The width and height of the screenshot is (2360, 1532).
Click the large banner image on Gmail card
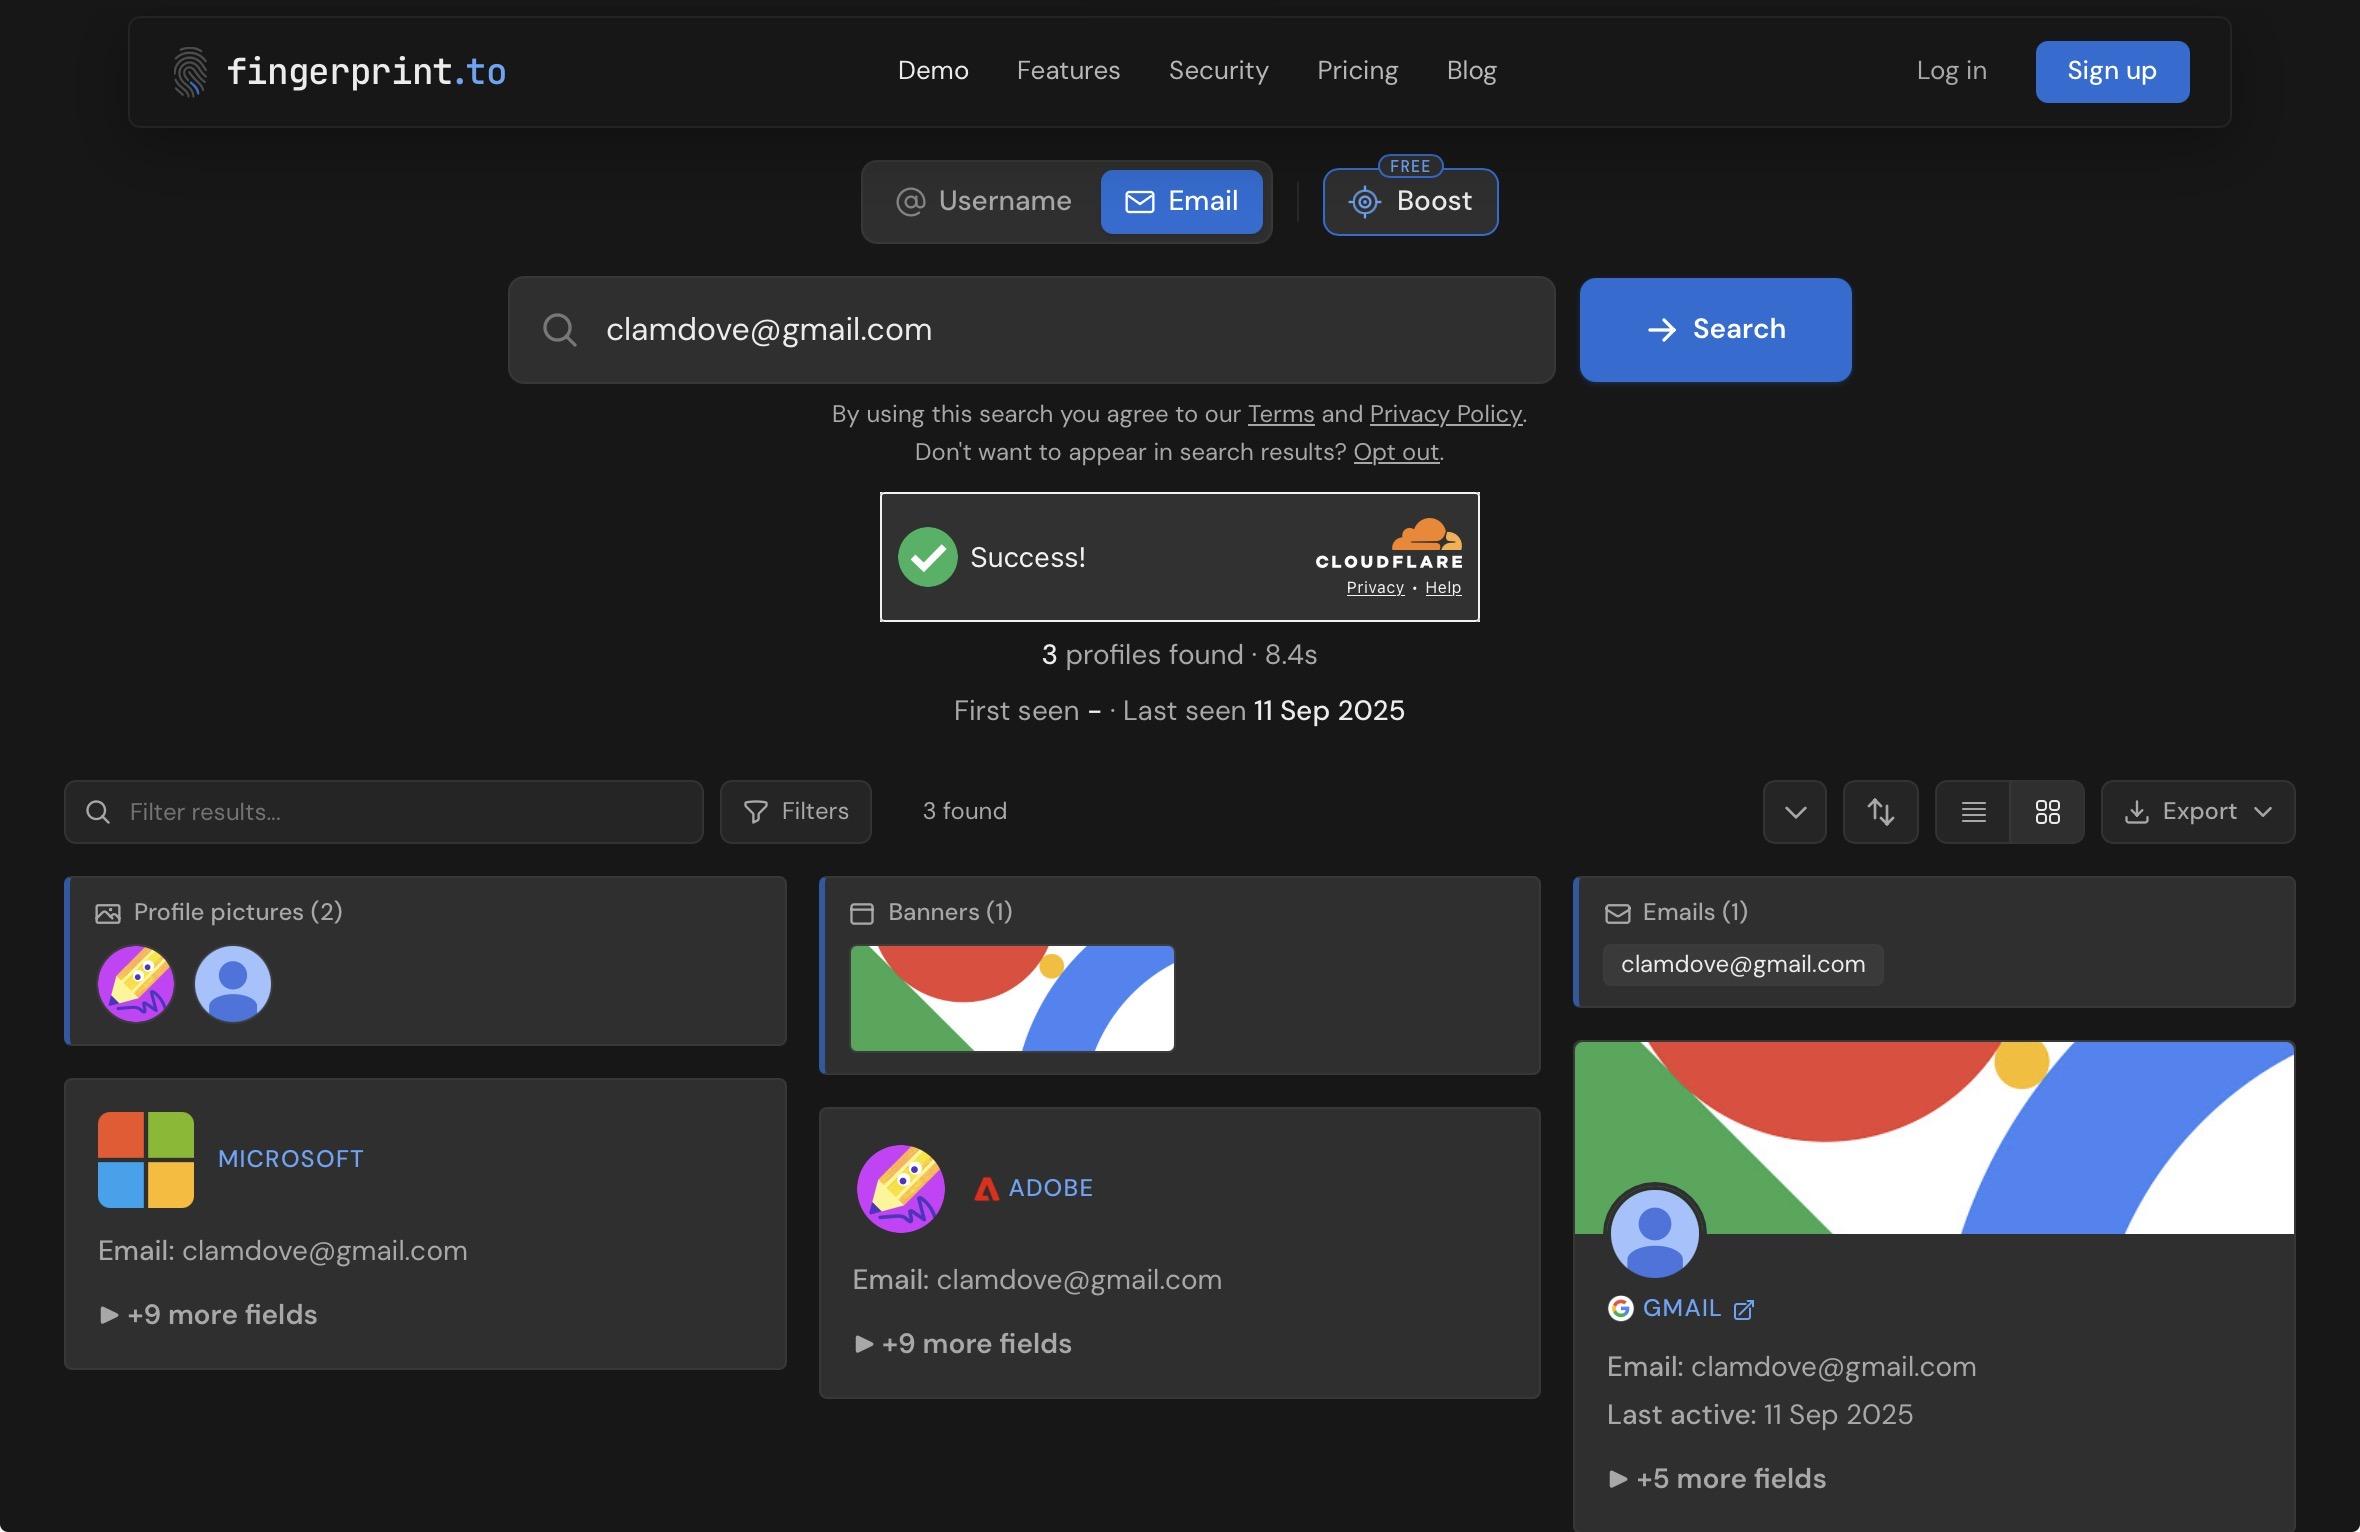[1934, 1138]
